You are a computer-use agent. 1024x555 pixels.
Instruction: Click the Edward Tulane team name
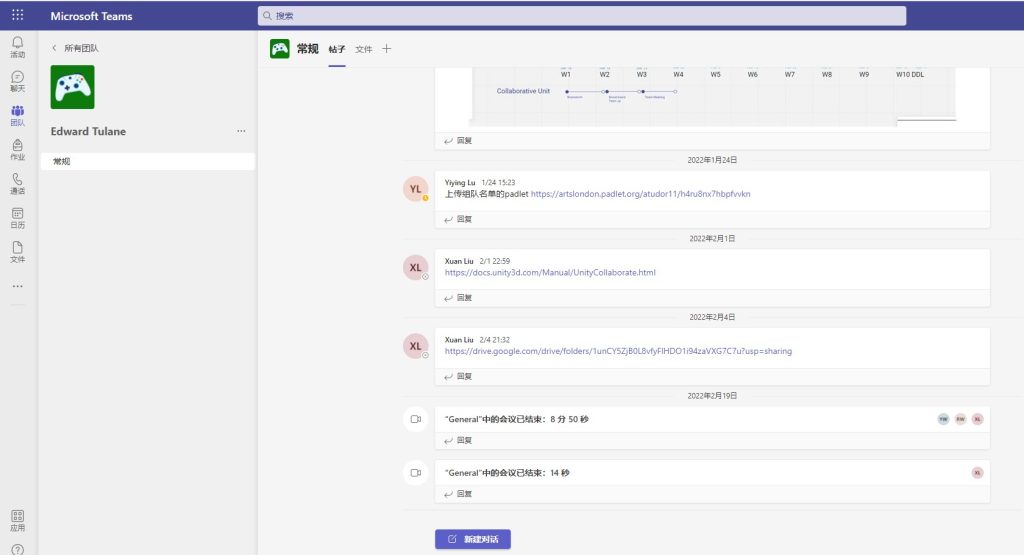click(x=88, y=131)
